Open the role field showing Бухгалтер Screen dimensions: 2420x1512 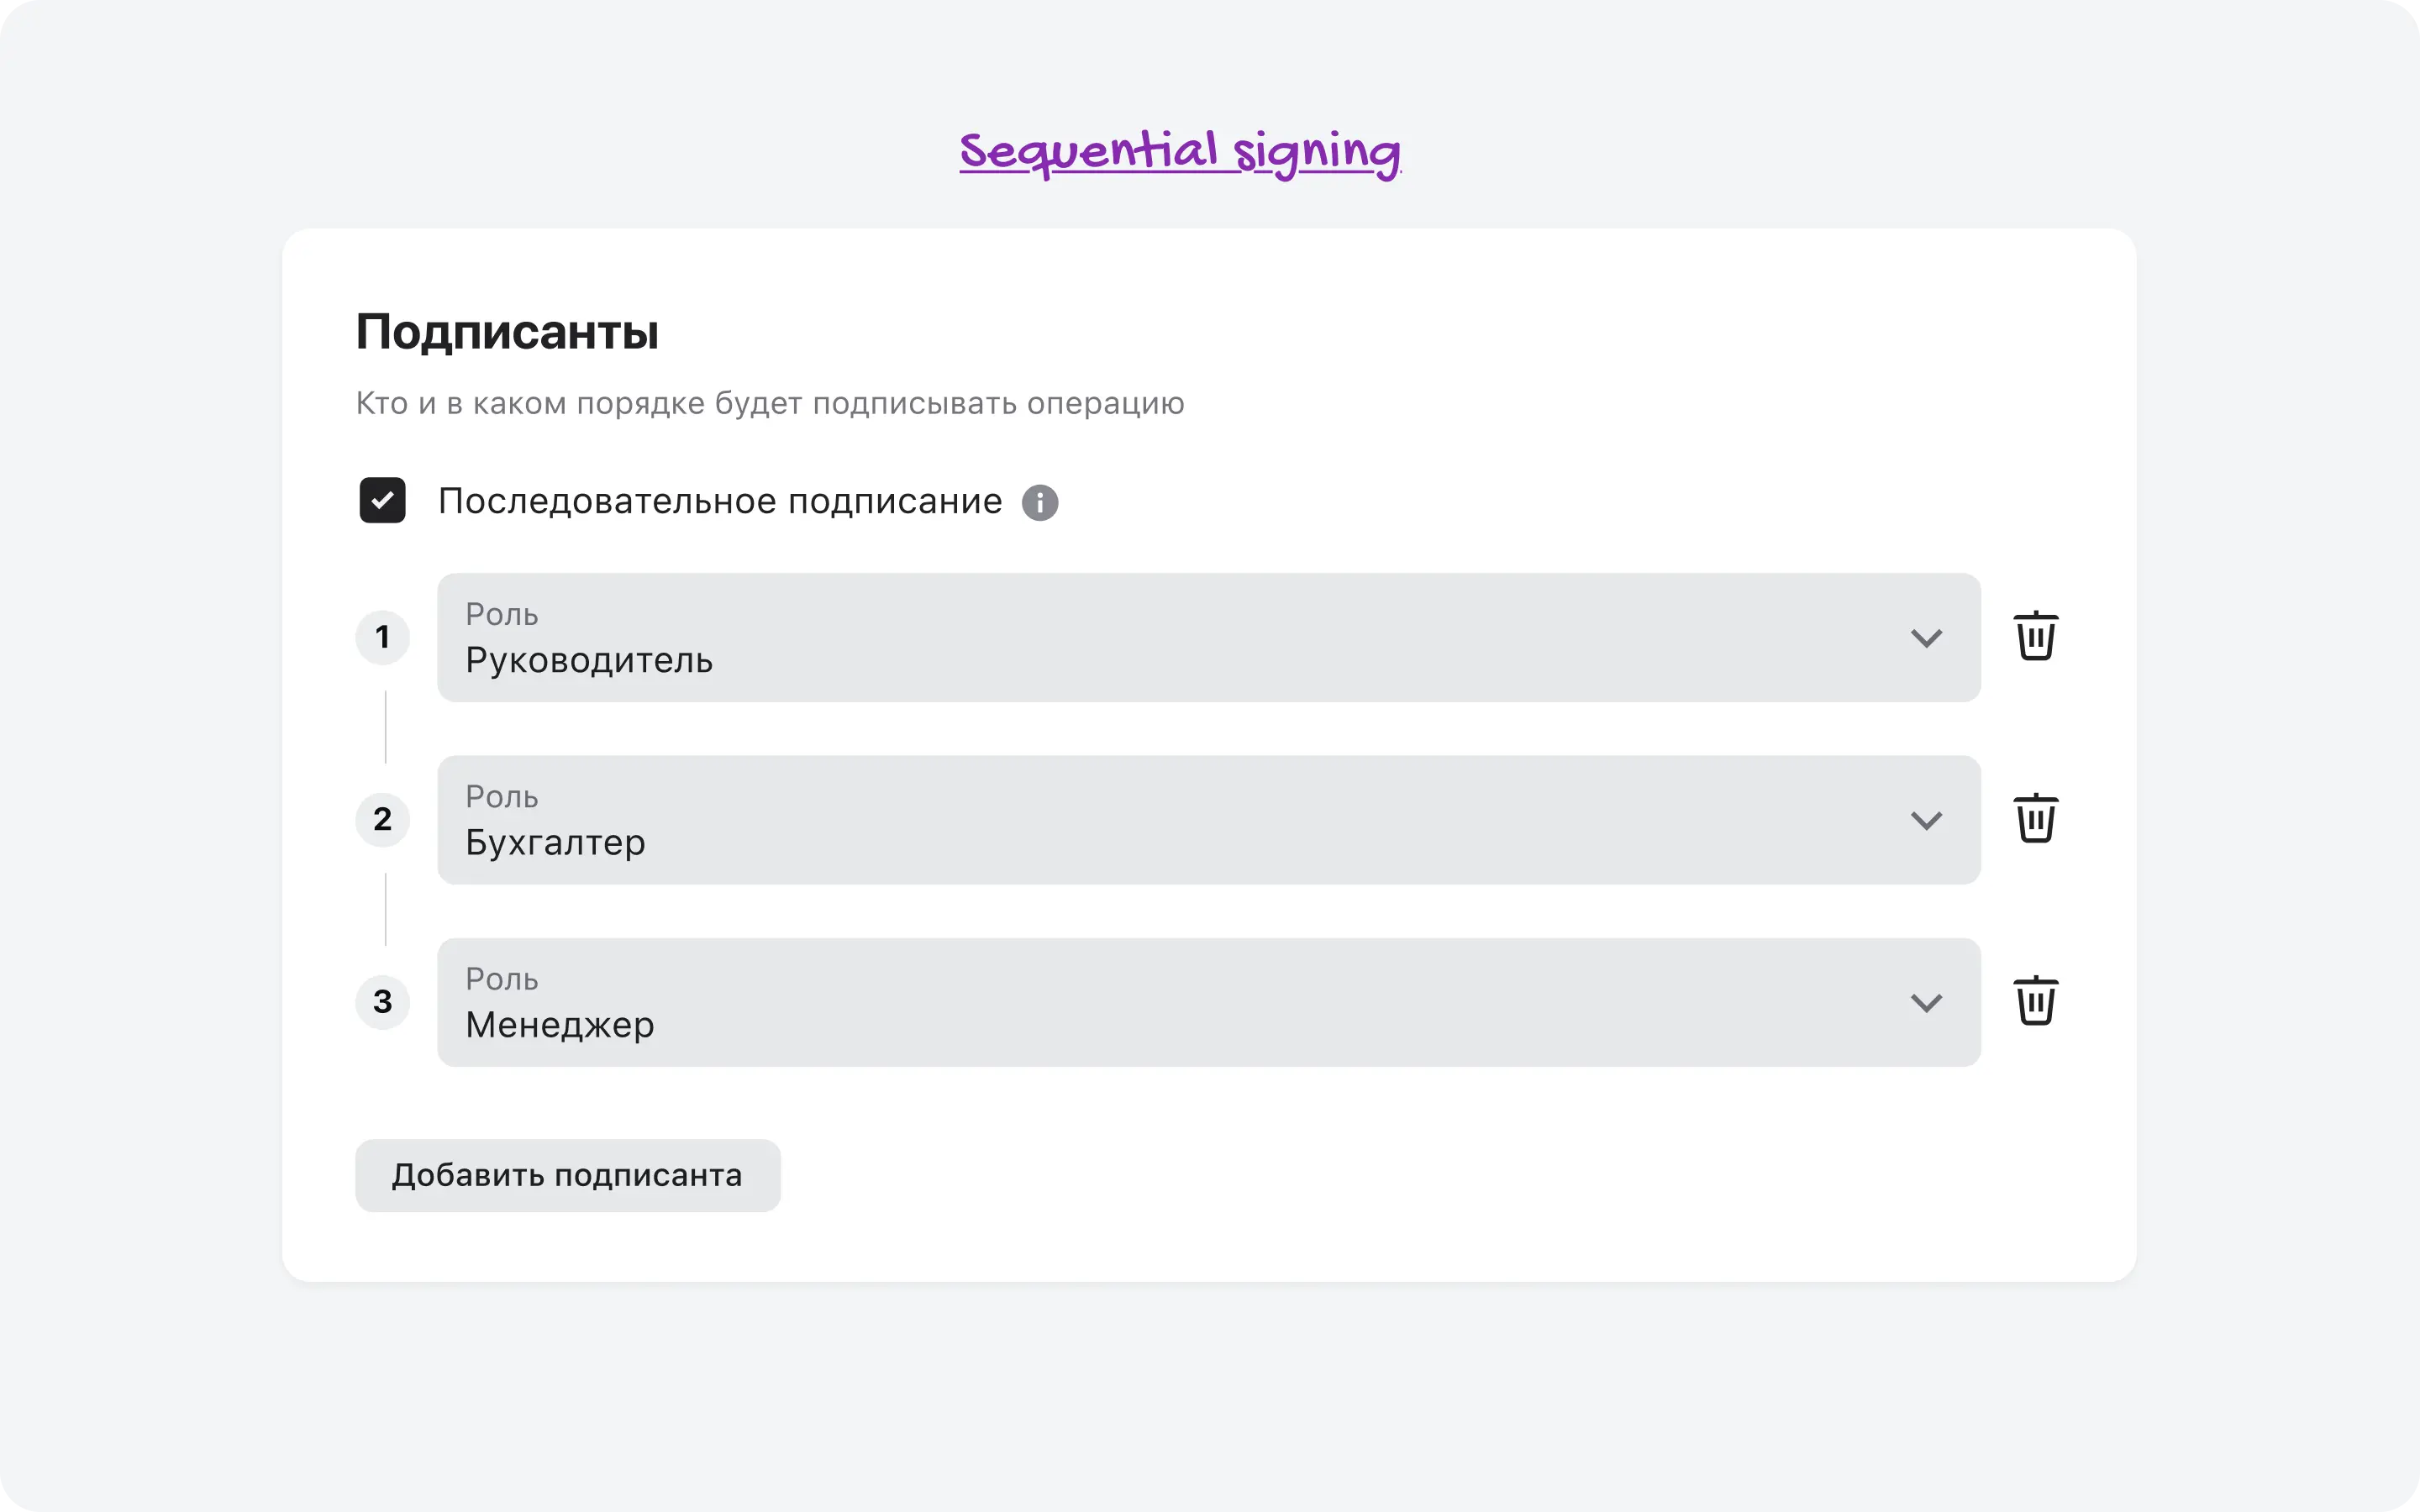[1150, 820]
